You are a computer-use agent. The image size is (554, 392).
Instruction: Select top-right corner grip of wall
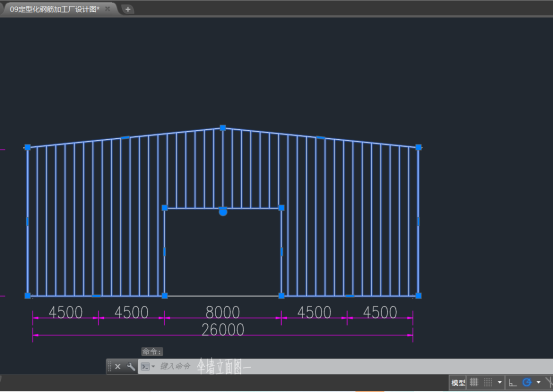418,147
